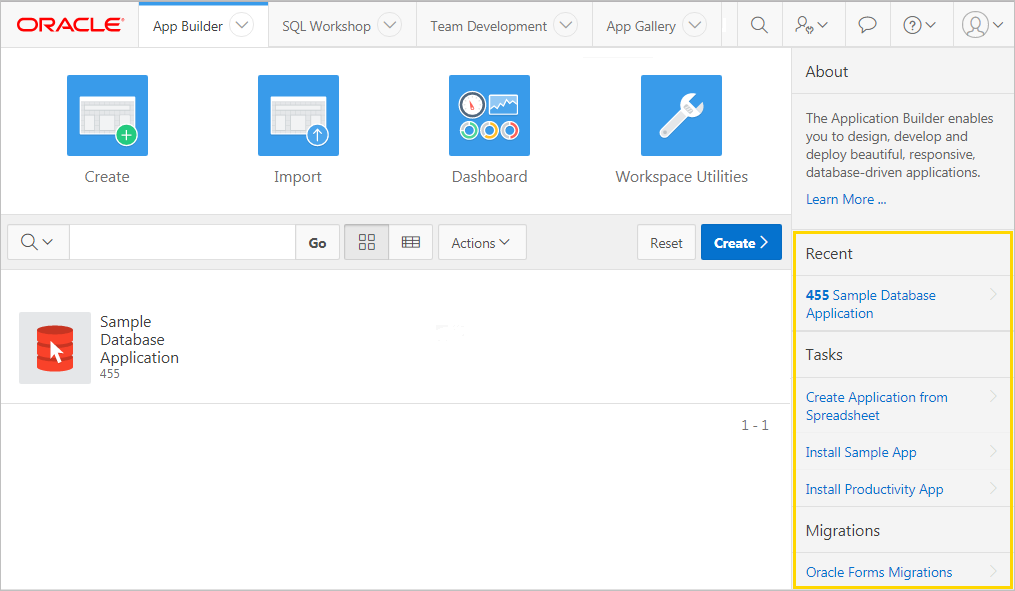This screenshot has height=591, width=1015.
Task: Open the Import application icon
Action: pyautogui.click(x=298, y=115)
